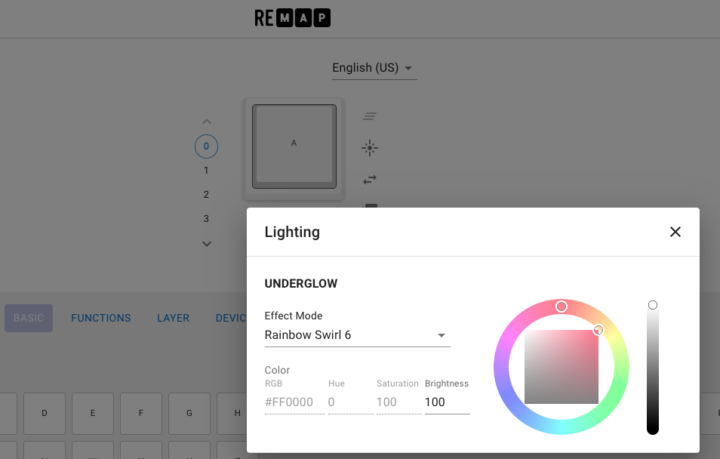Close the Lighting dialog with the X
This screenshot has width=720, height=459.
click(675, 232)
